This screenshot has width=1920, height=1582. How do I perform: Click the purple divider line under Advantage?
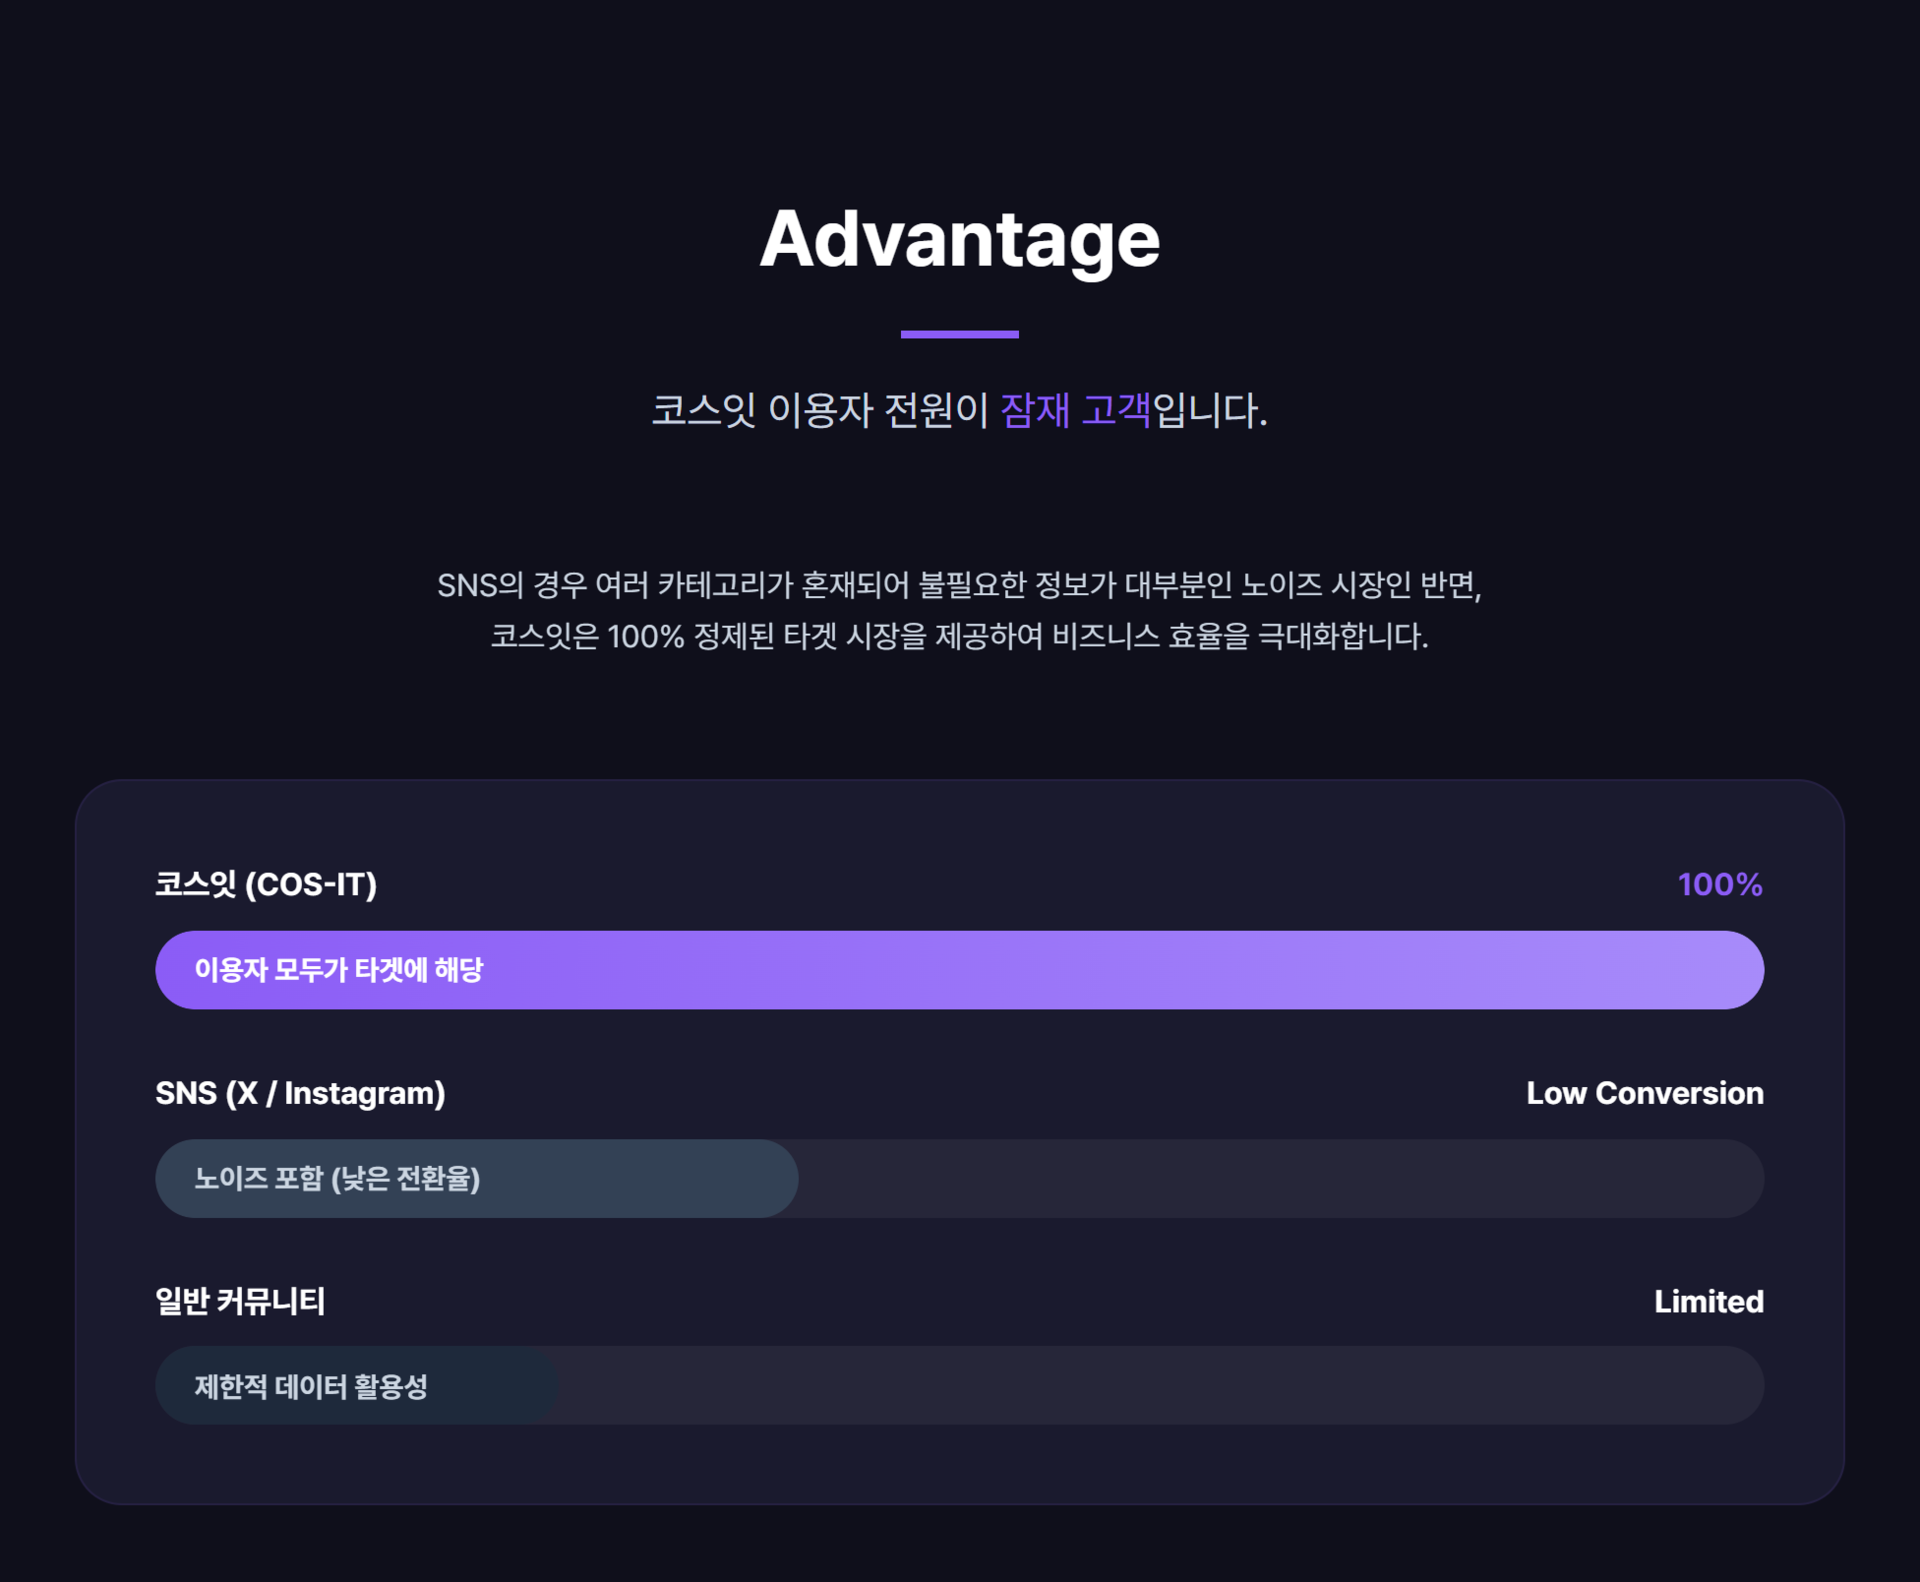(959, 334)
